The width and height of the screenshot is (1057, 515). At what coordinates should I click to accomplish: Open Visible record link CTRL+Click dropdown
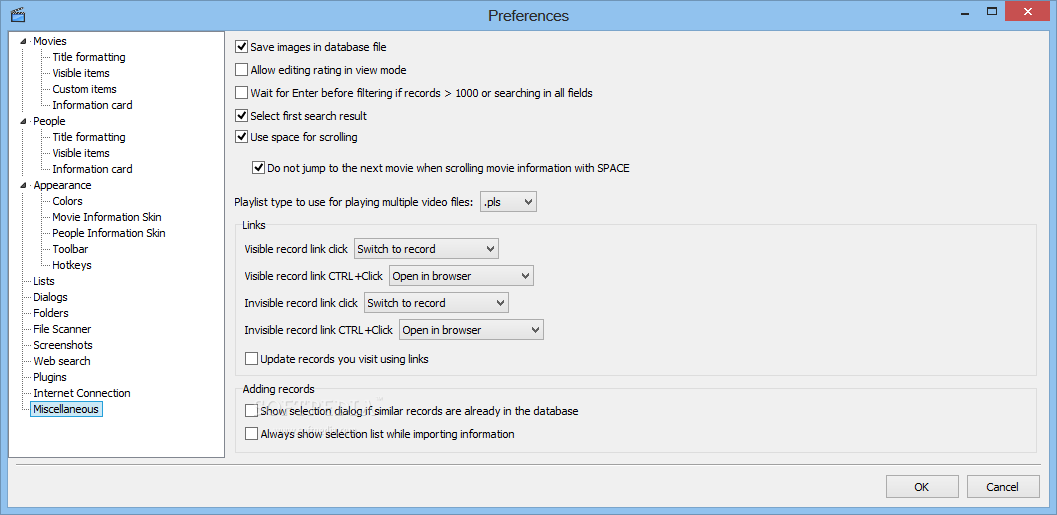[x=462, y=276]
